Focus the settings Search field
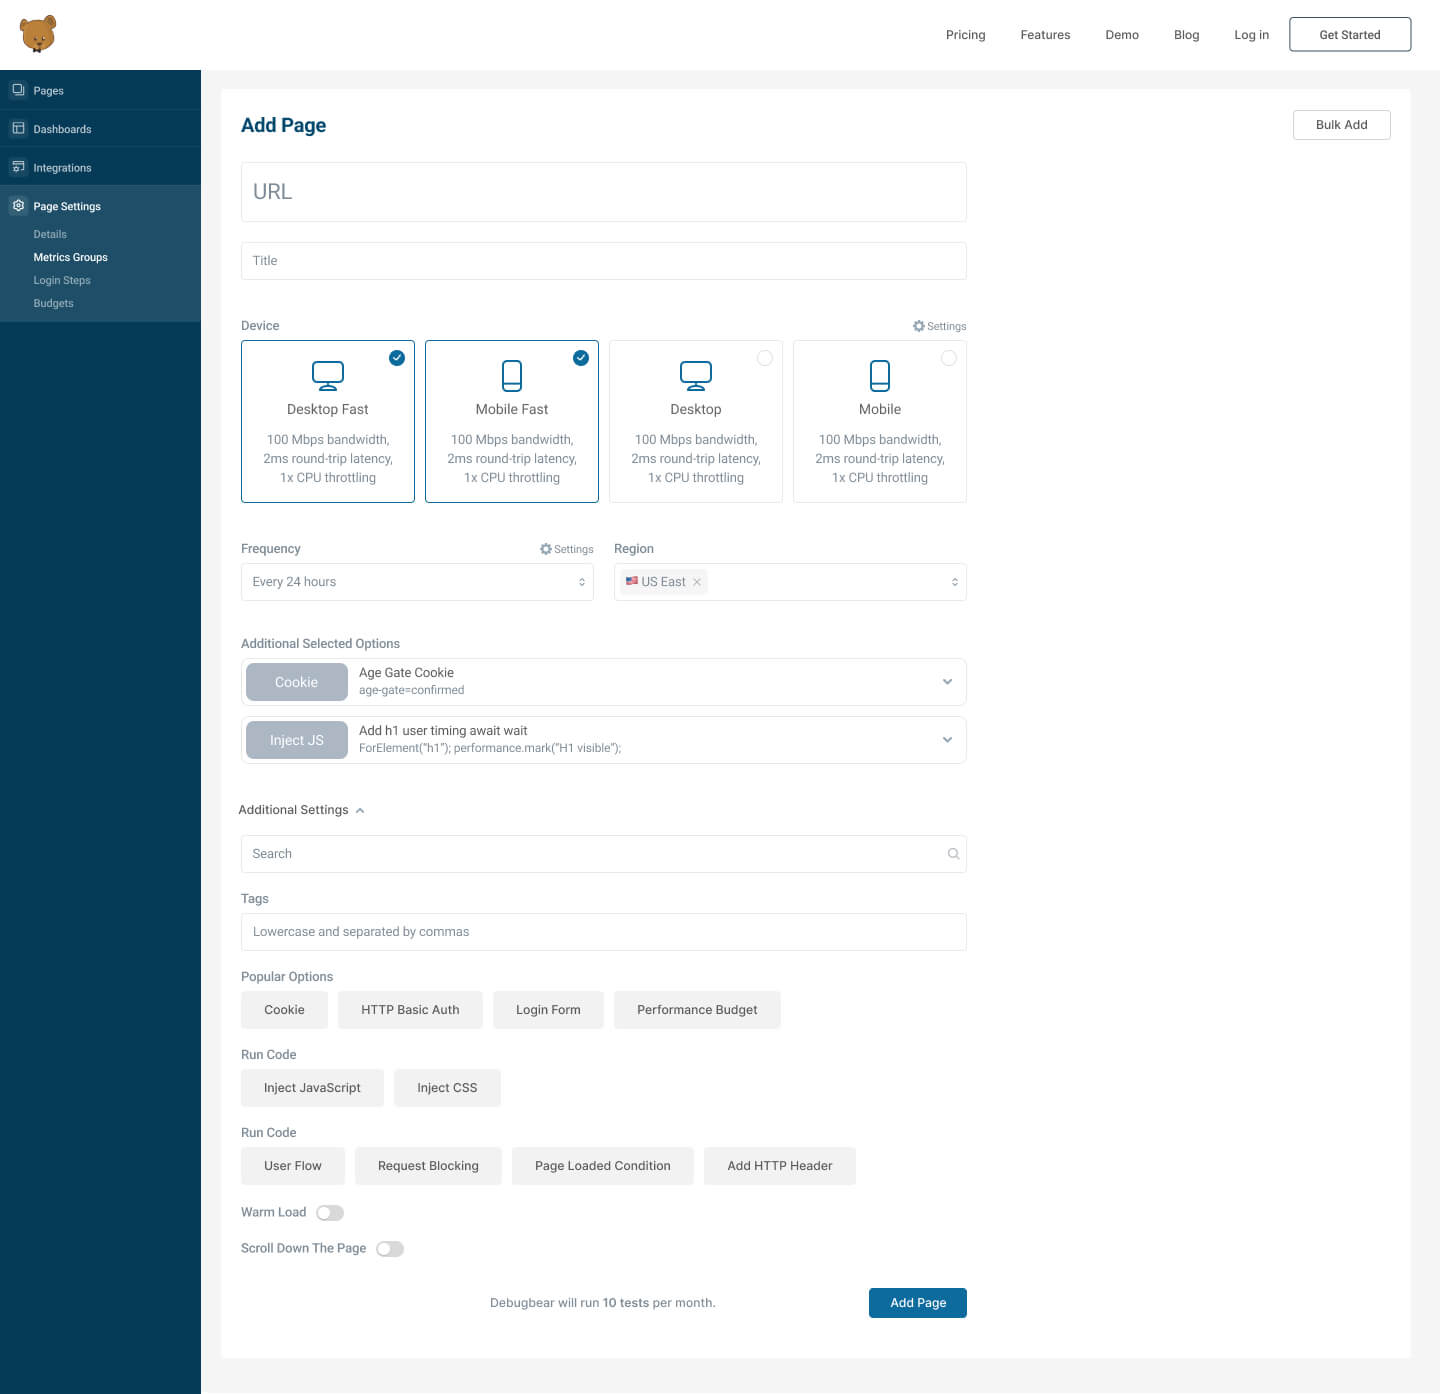This screenshot has height=1394, width=1440. coord(604,854)
